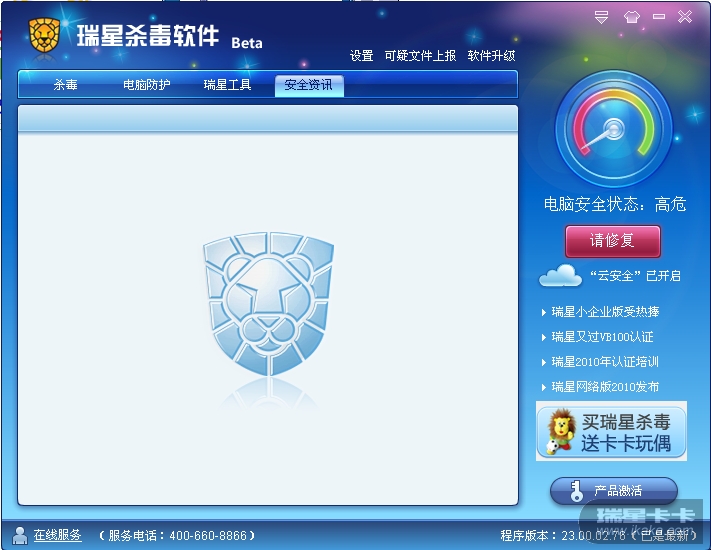Screen dimensions: 711x550
Task: Click the large lion shield in content area
Action: [x=268, y=304]
